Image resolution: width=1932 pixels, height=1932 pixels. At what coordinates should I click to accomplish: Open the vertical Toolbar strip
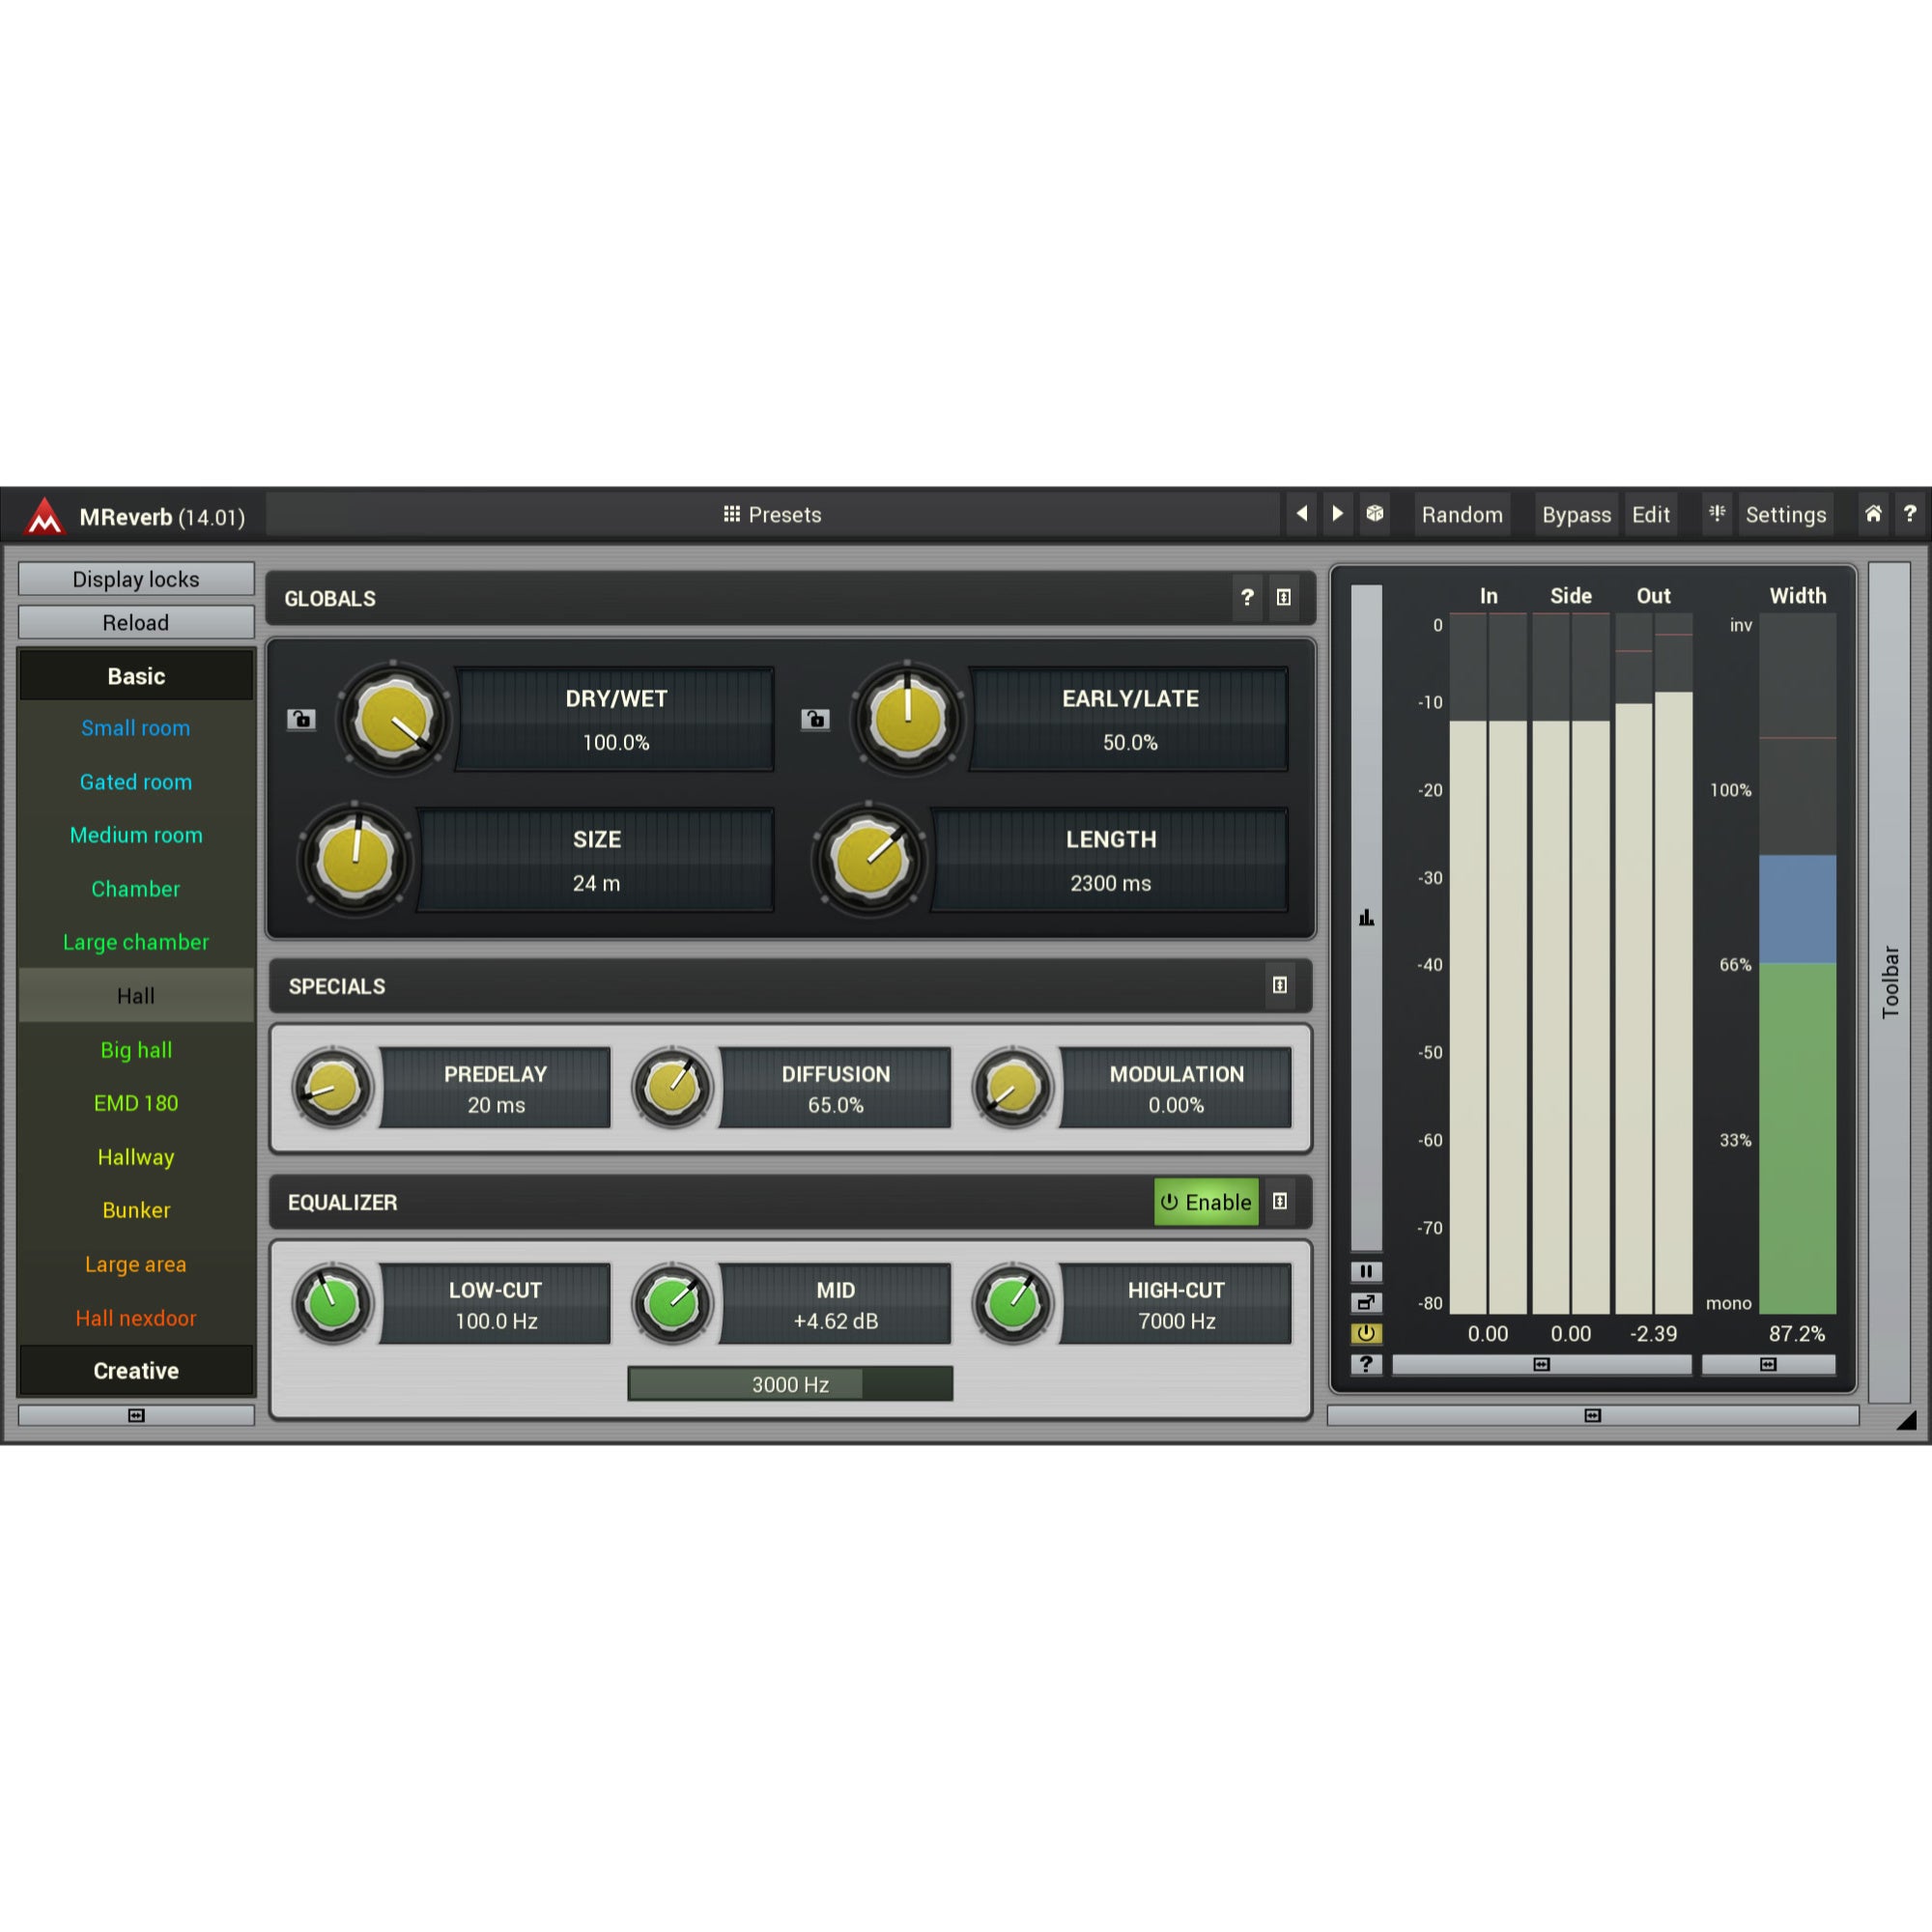(1889, 983)
